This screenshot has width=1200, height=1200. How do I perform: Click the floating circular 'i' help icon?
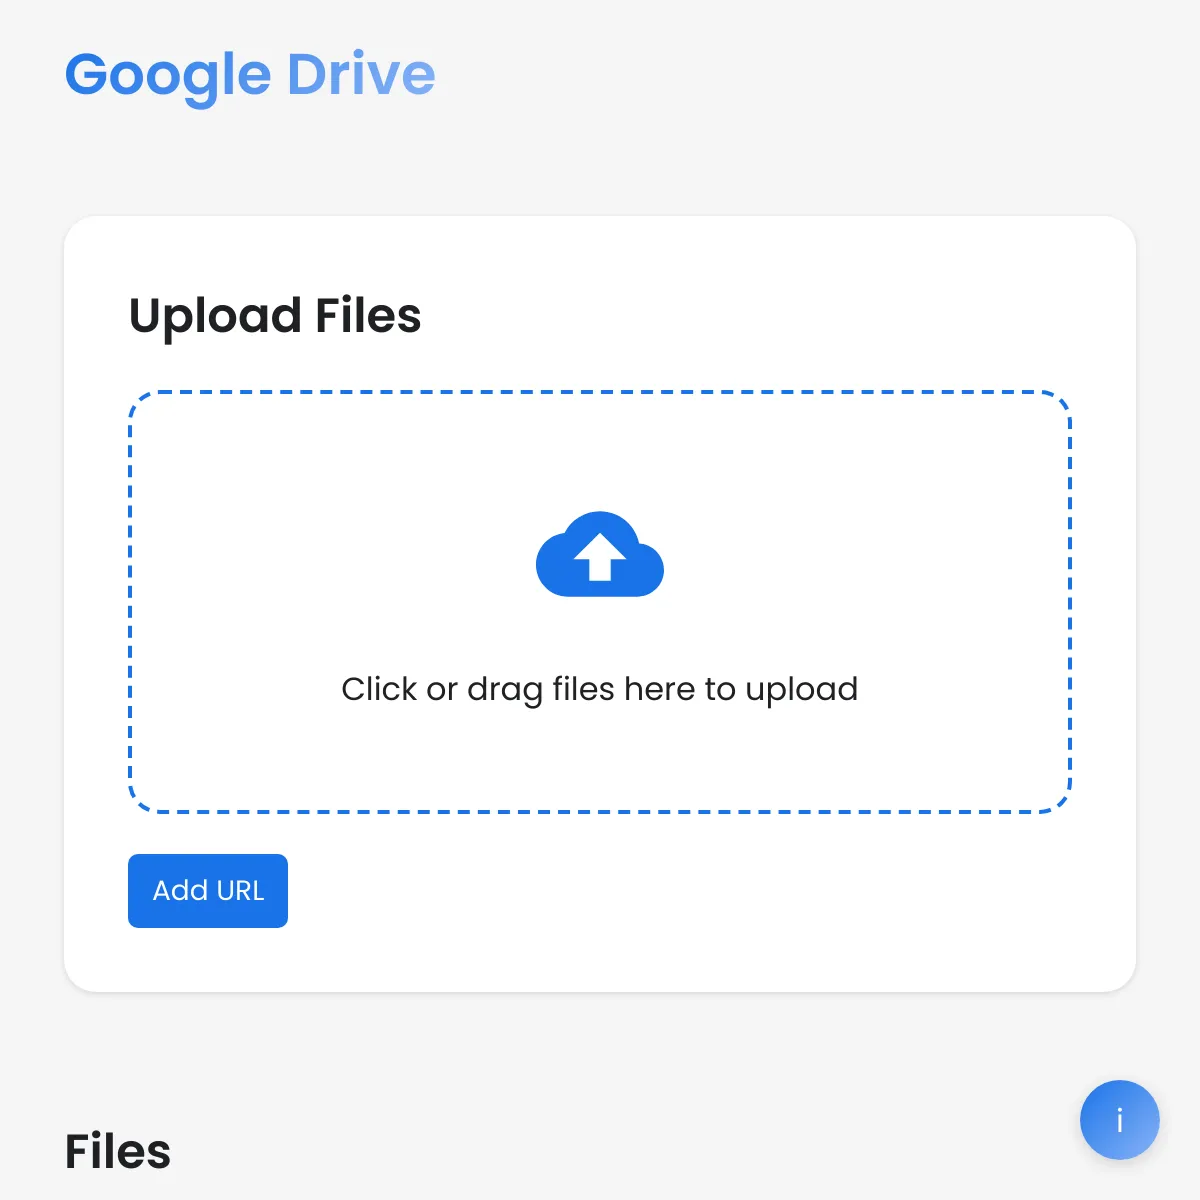[x=1119, y=1120]
